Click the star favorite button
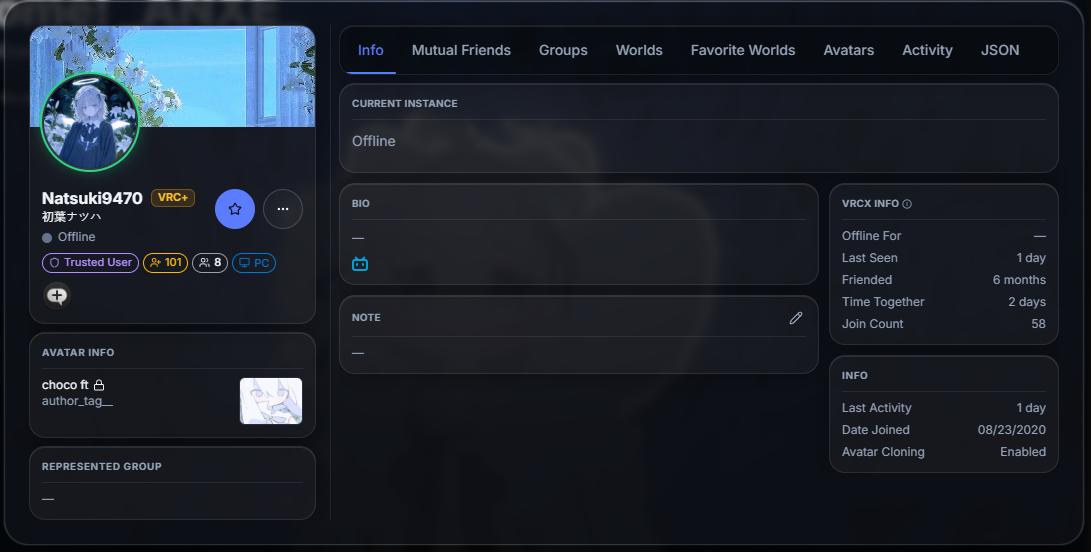1091x552 pixels. pos(235,209)
